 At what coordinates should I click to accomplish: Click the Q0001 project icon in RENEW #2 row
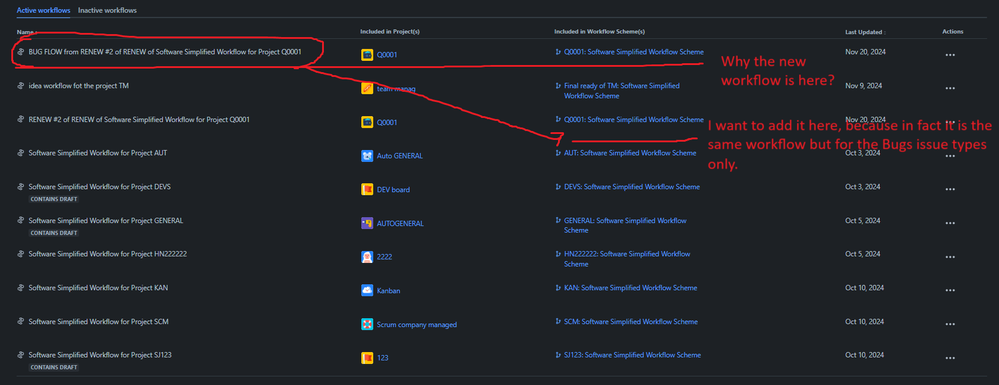(x=366, y=122)
